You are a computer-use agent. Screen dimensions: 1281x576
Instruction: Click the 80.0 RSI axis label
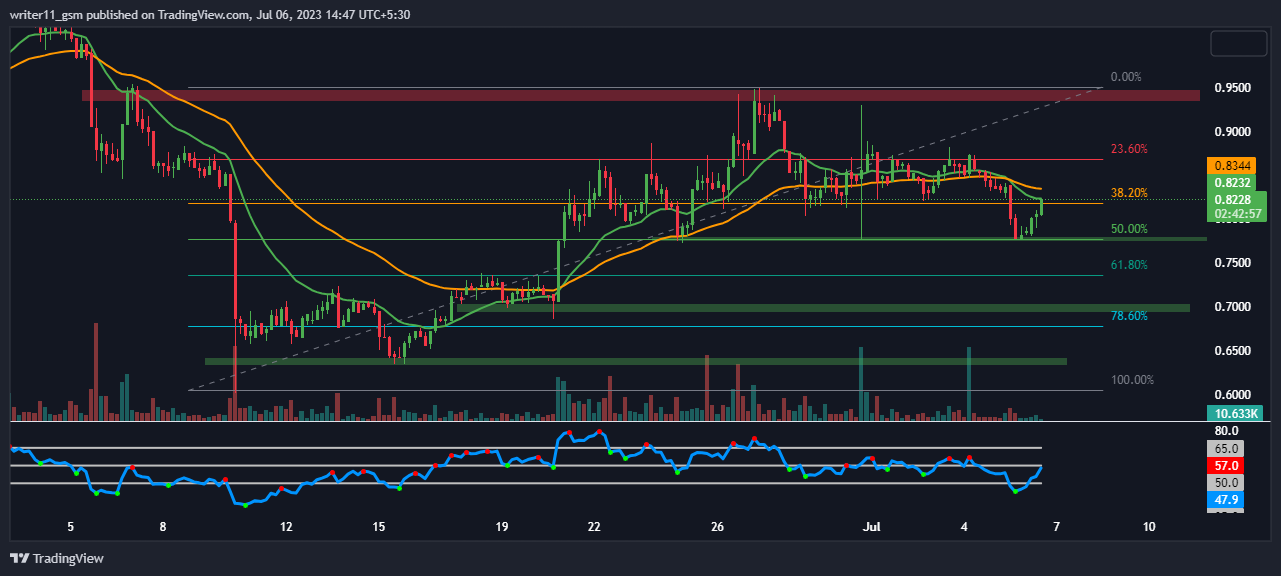click(1227, 430)
